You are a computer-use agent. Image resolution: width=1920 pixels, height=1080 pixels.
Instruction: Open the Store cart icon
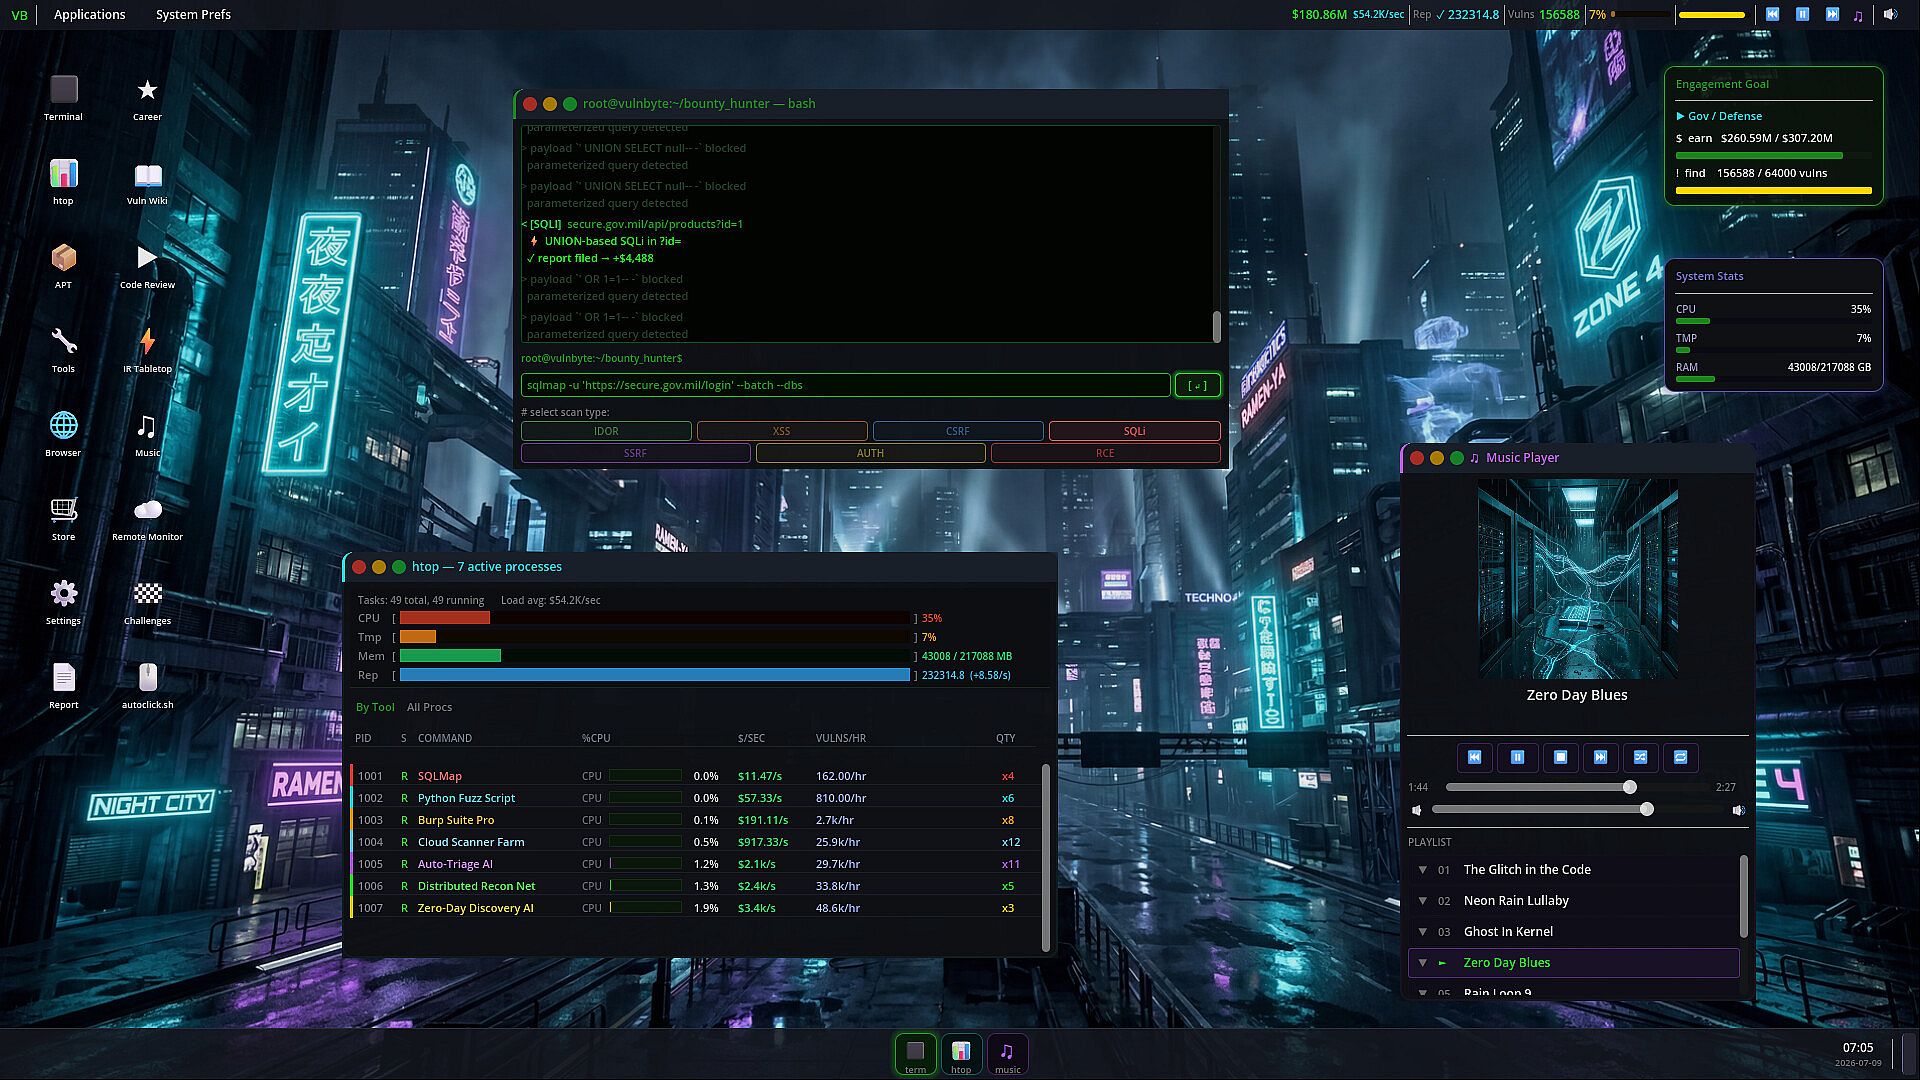(x=63, y=517)
